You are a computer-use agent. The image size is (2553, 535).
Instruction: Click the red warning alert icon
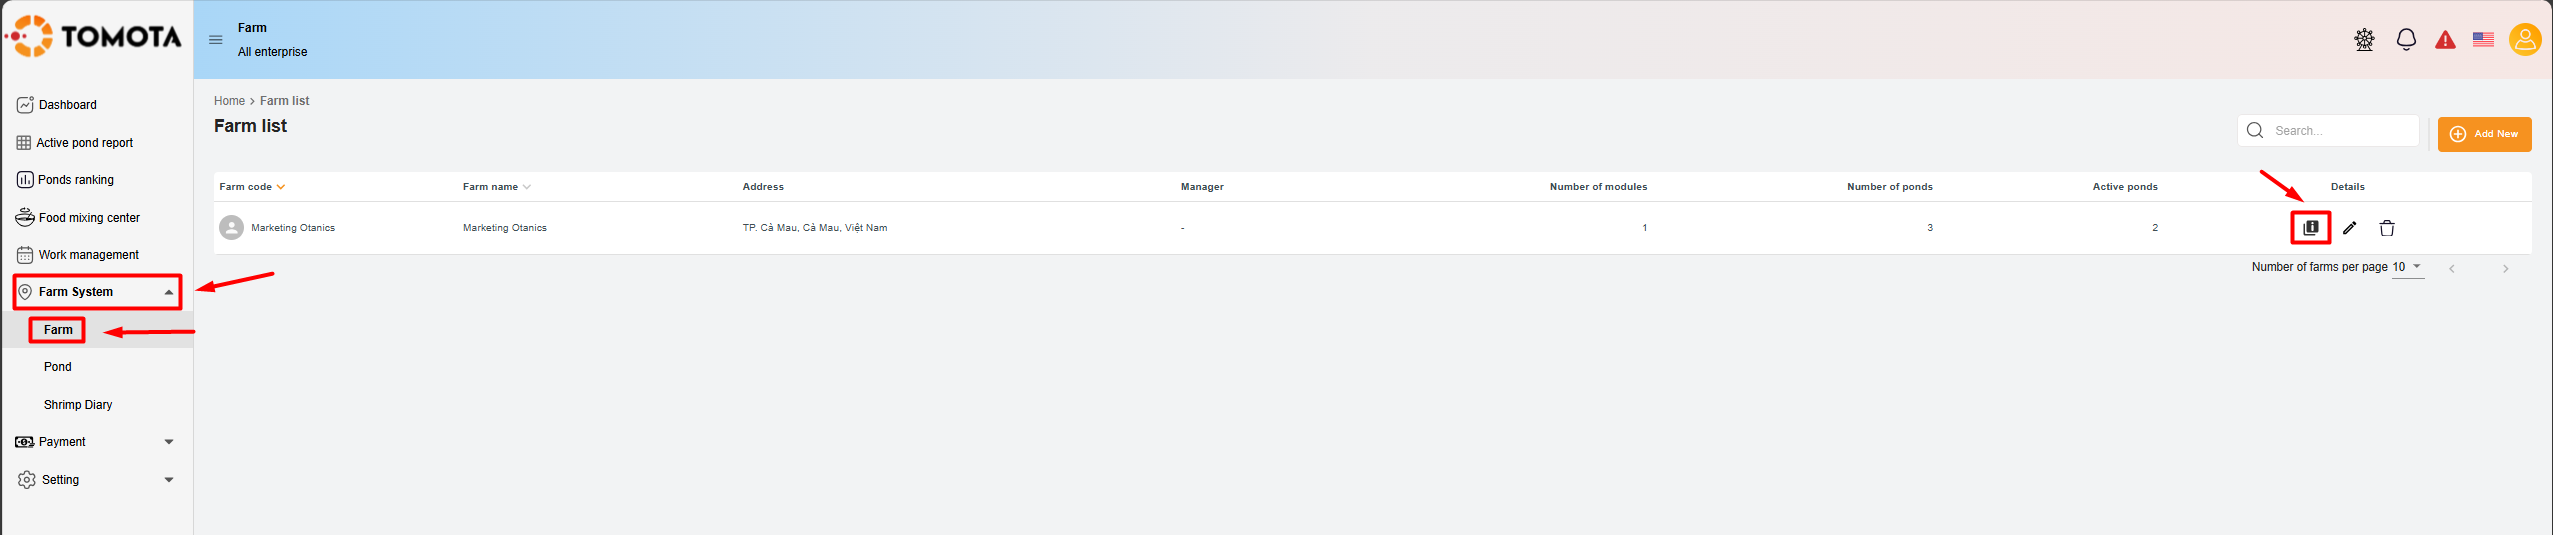pos(2444,40)
